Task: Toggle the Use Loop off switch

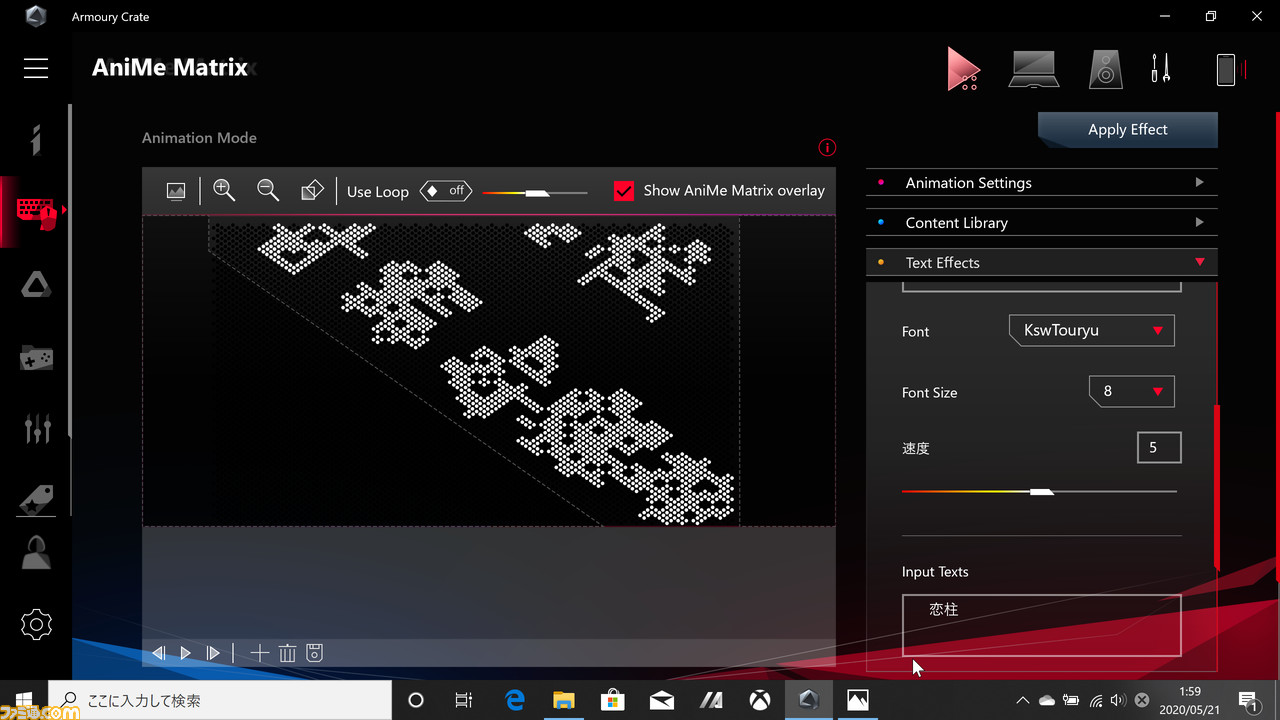Action: [x=446, y=191]
